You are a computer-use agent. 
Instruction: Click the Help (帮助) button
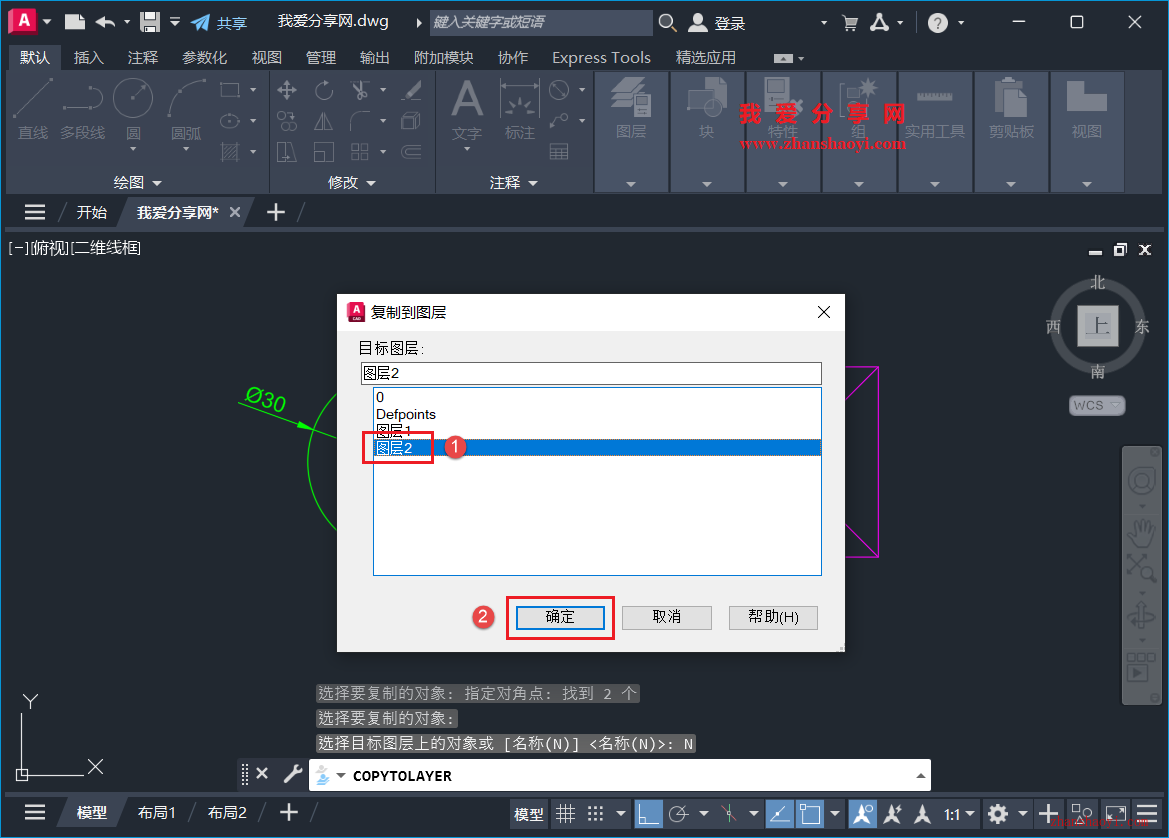pos(773,617)
